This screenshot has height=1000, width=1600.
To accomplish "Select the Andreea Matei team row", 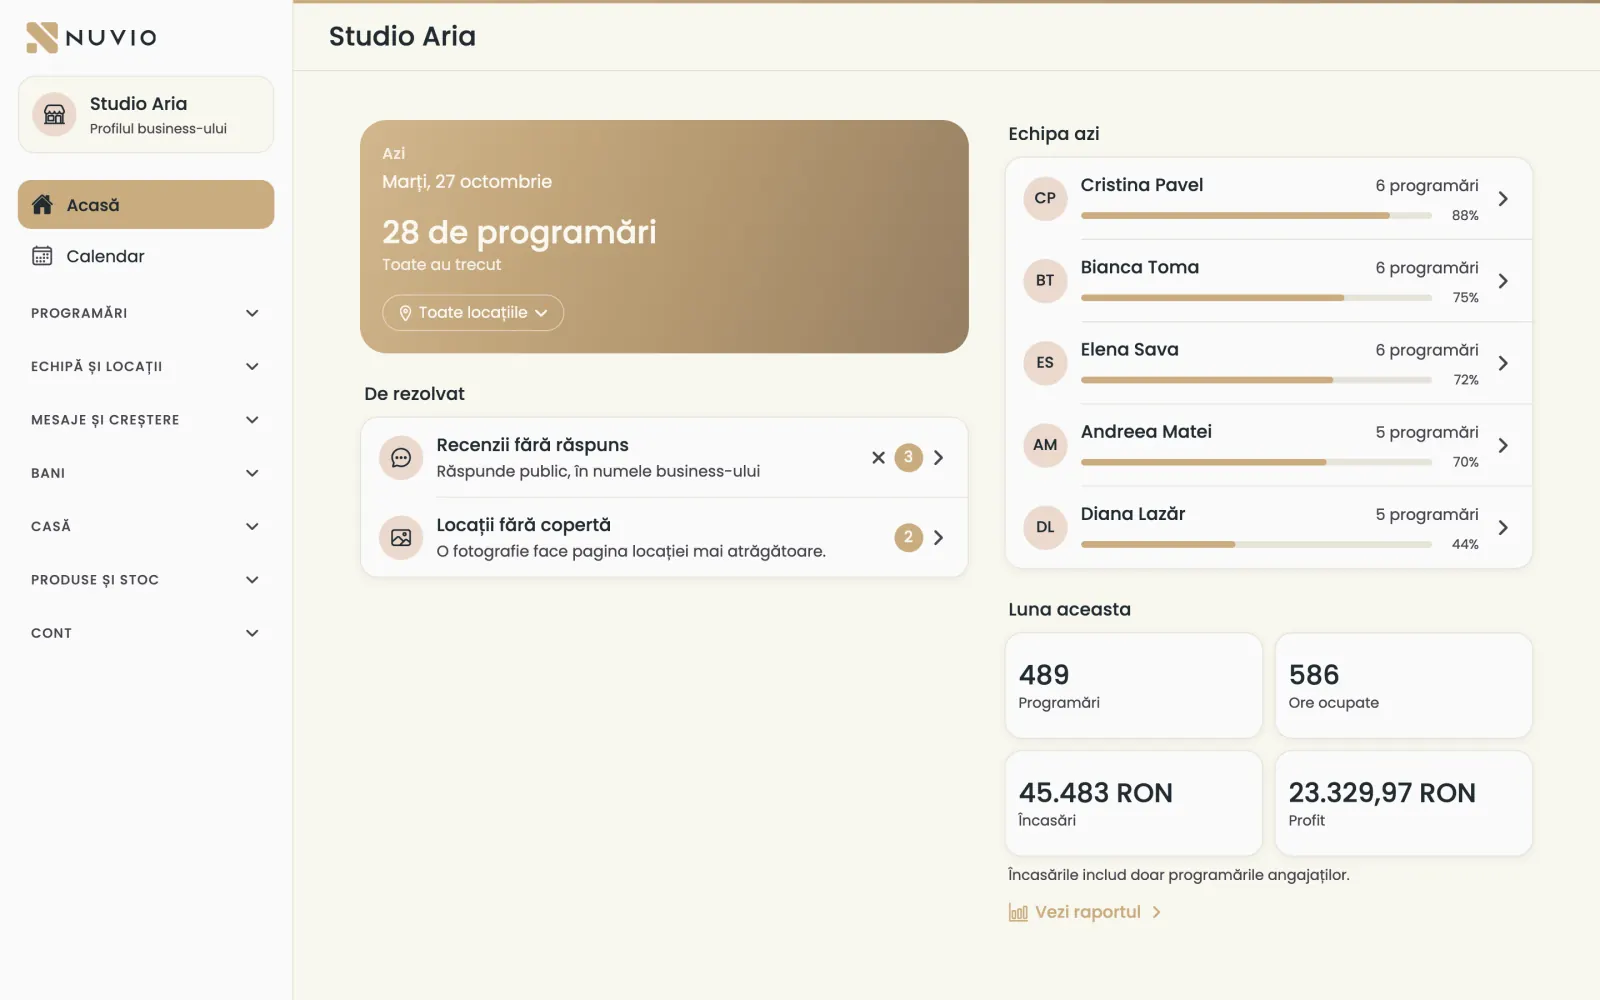I will (x=1269, y=445).
